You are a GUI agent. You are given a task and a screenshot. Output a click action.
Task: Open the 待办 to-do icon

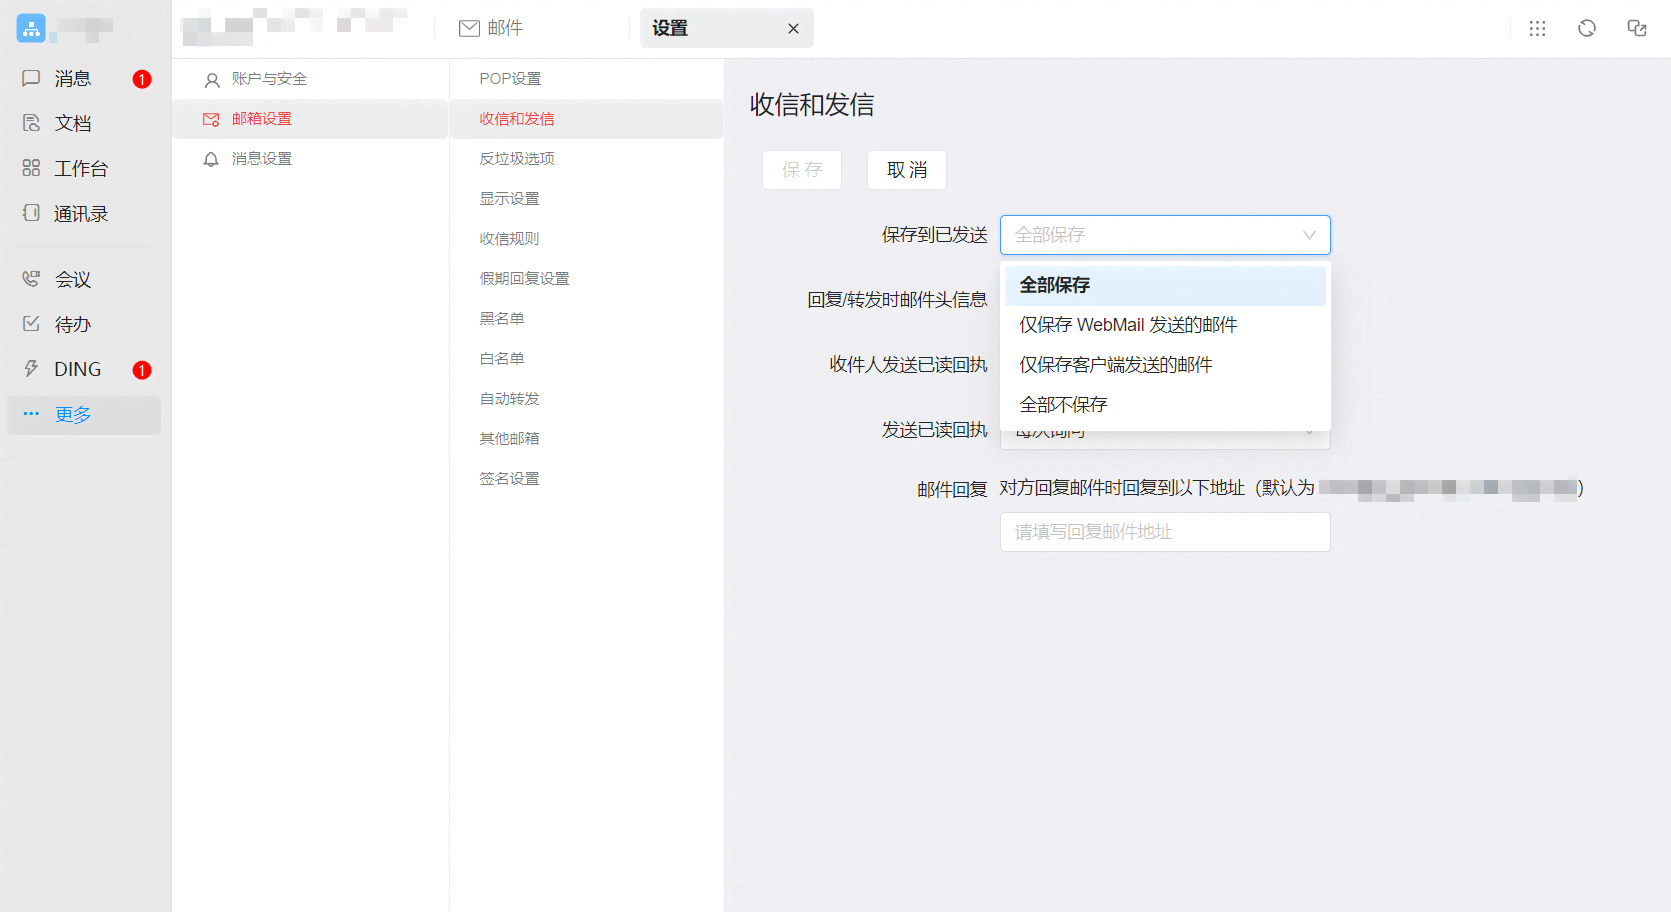click(x=31, y=324)
